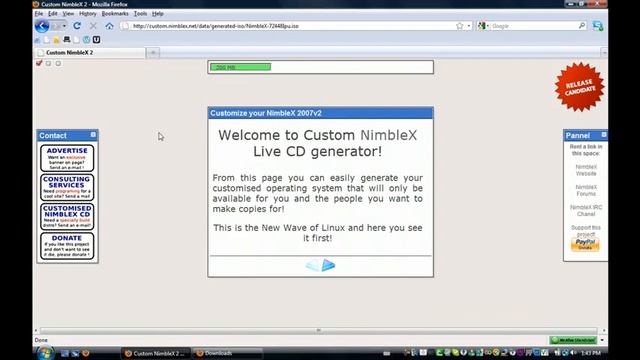
Task: Open the Help menu
Action: [x=158, y=13]
